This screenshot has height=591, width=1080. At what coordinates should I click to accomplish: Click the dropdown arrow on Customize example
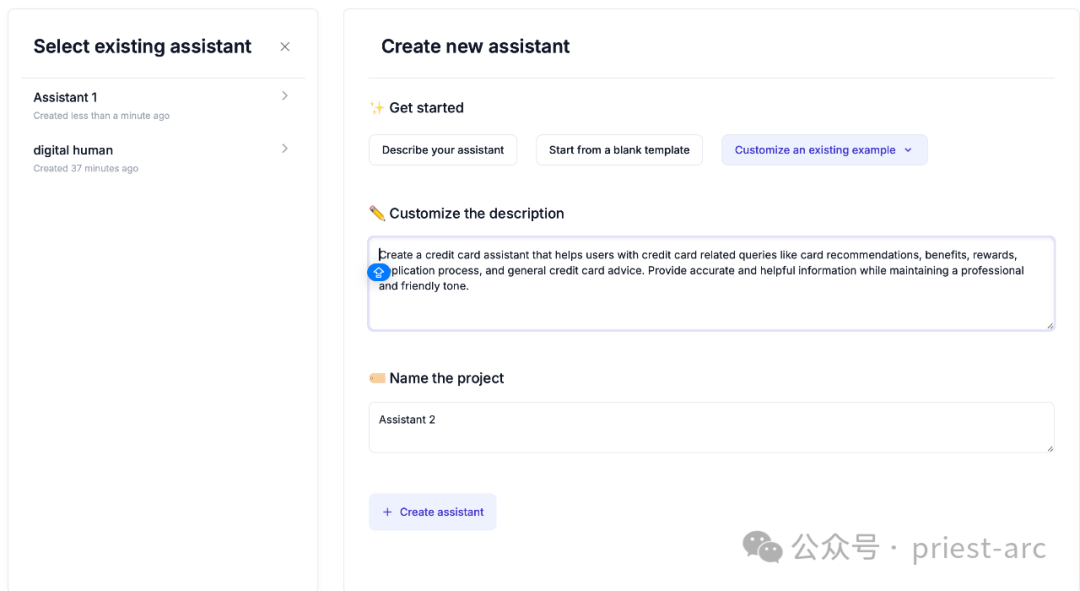click(x=908, y=150)
